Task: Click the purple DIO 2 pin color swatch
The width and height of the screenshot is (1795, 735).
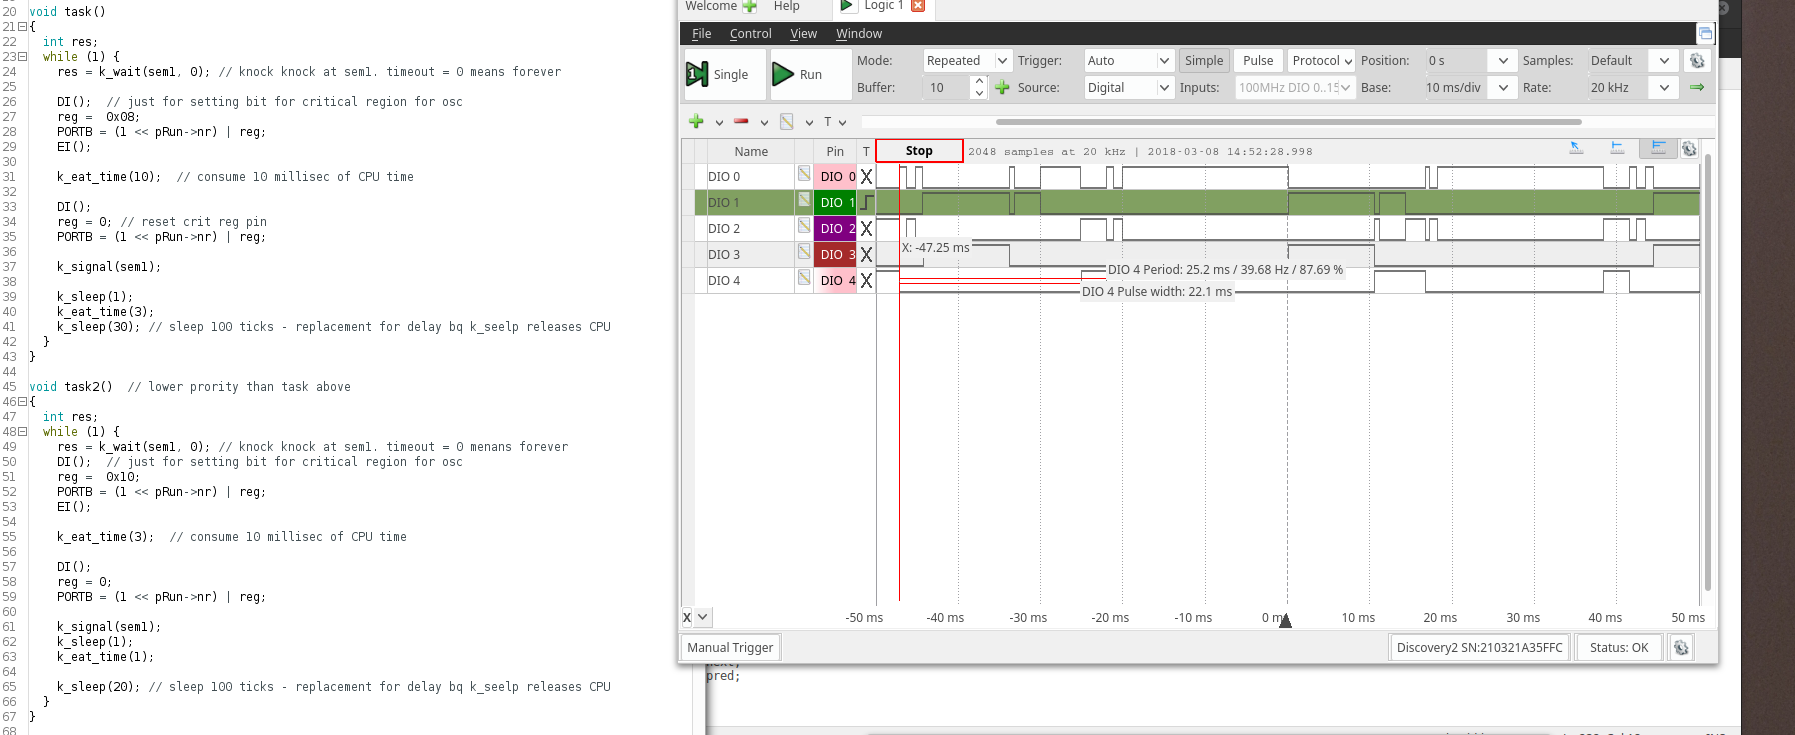Action: [x=835, y=229]
